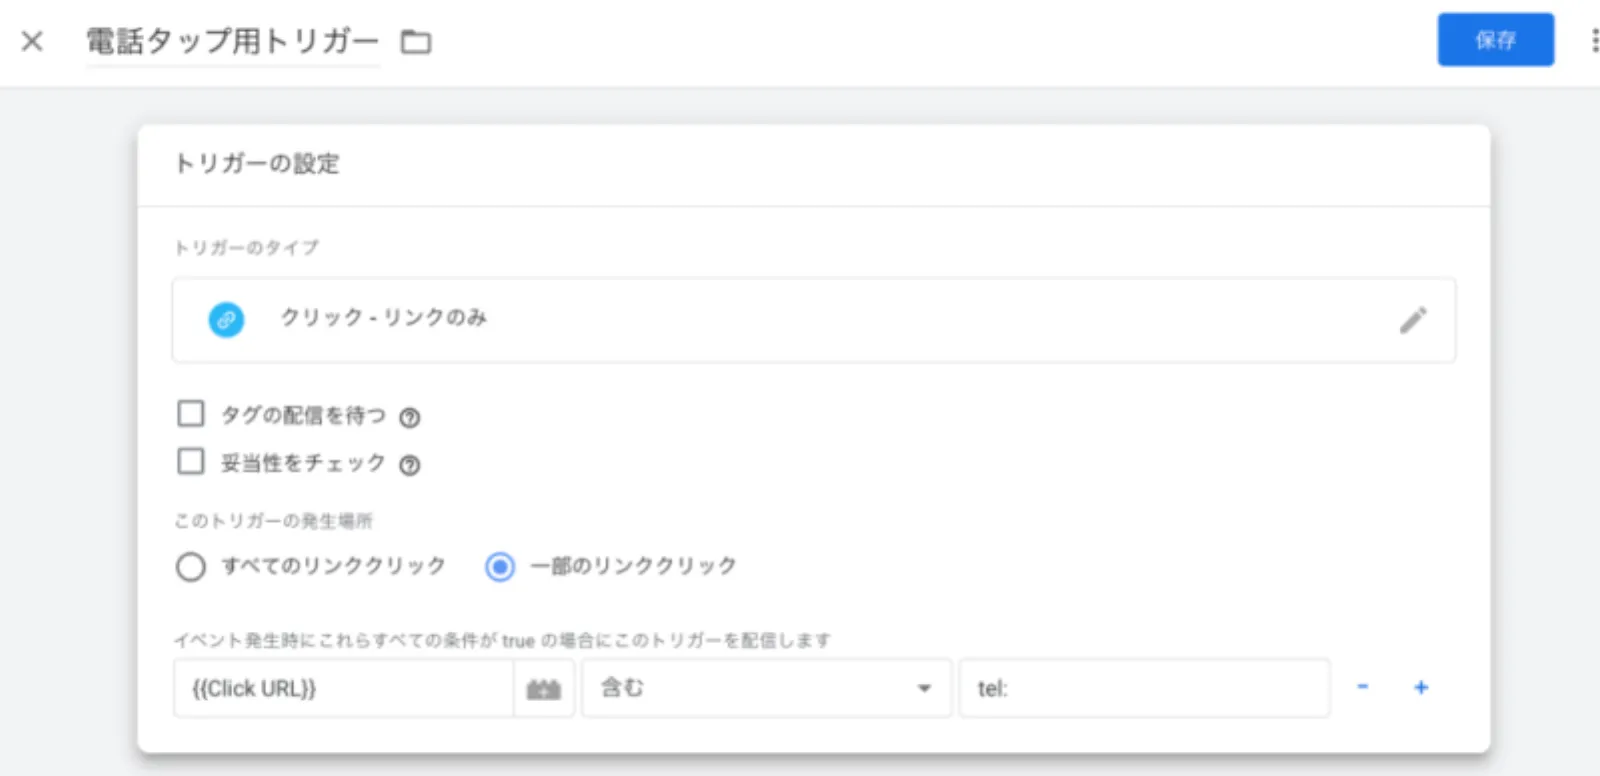Click the トリガーのタイプ label

(247, 248)
